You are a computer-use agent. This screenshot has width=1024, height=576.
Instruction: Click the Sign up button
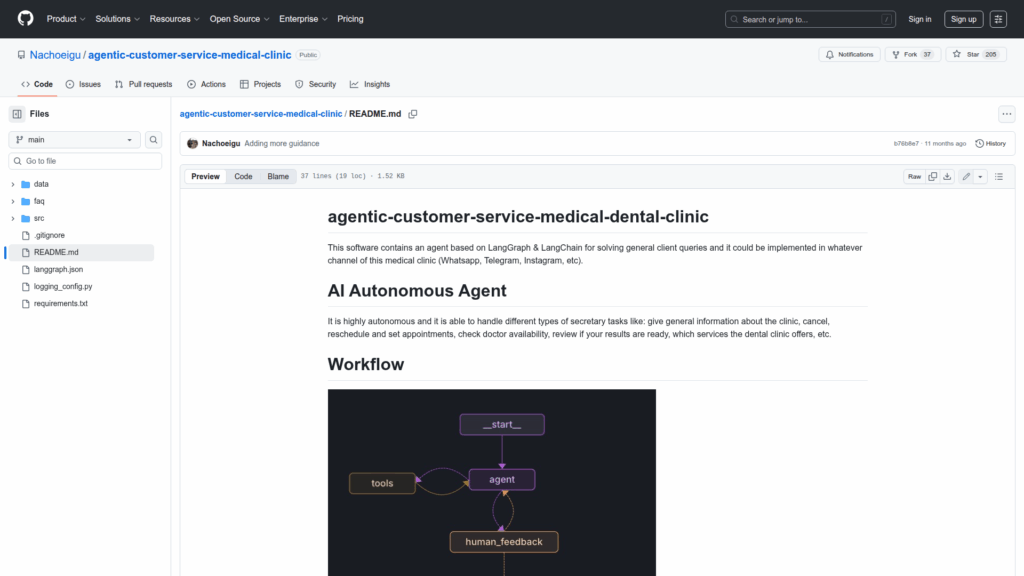(x=963, y=19)
